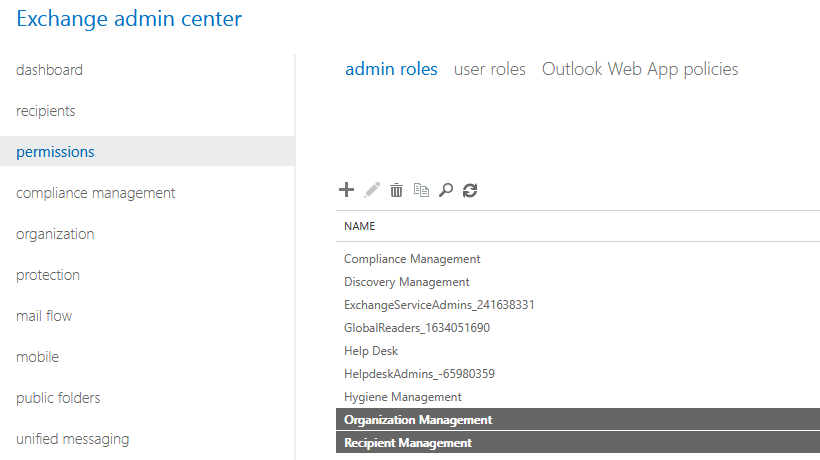Viewport: 820px width, 460px height.
Task: Open search with the magnifier icon
Action: (446, 190)
